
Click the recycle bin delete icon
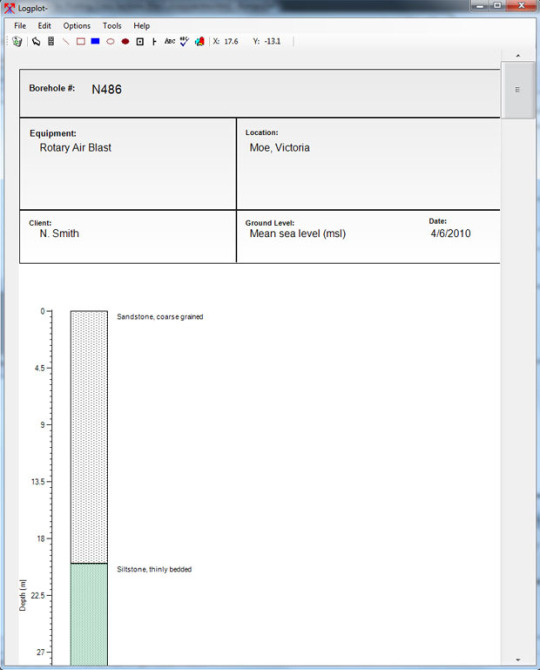point(17,41)
